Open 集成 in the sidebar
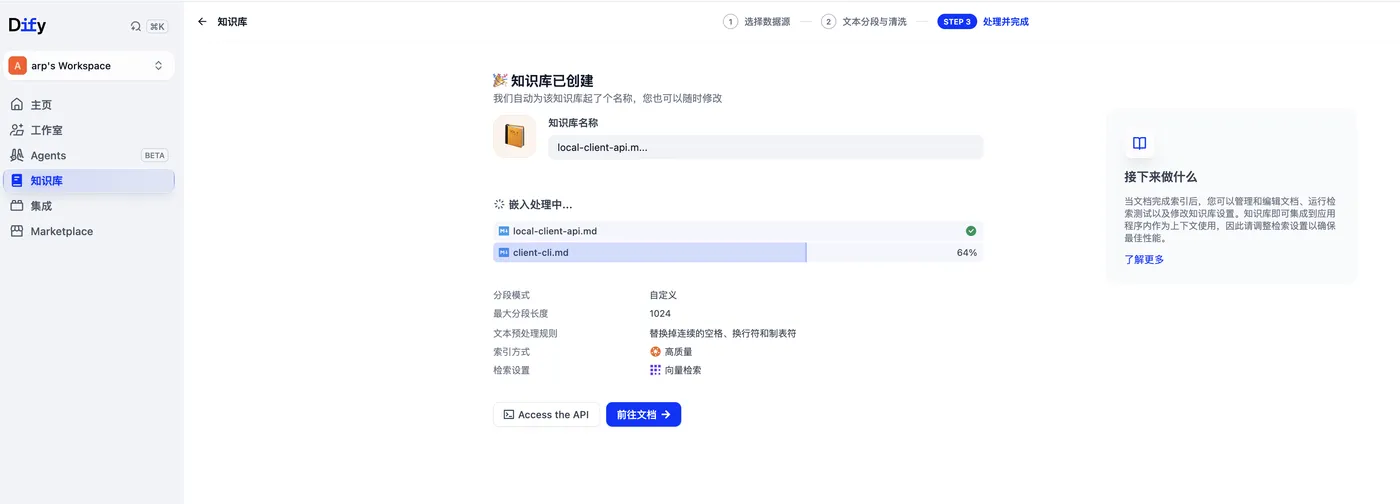 pos(89,206)
